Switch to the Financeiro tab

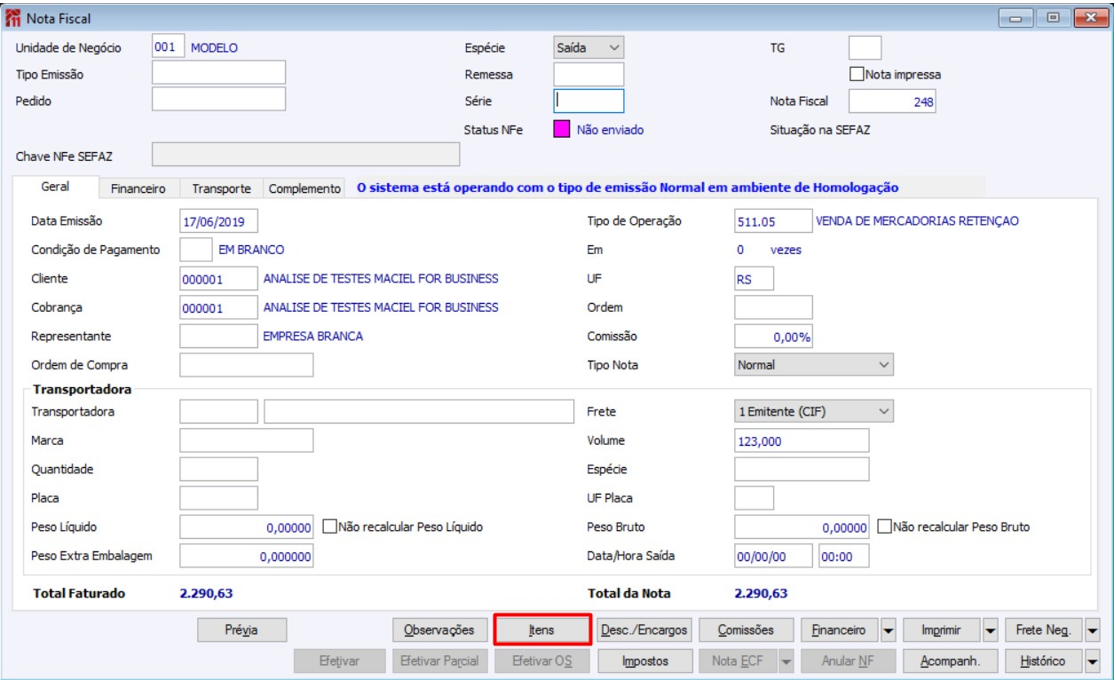pos(138,189)
